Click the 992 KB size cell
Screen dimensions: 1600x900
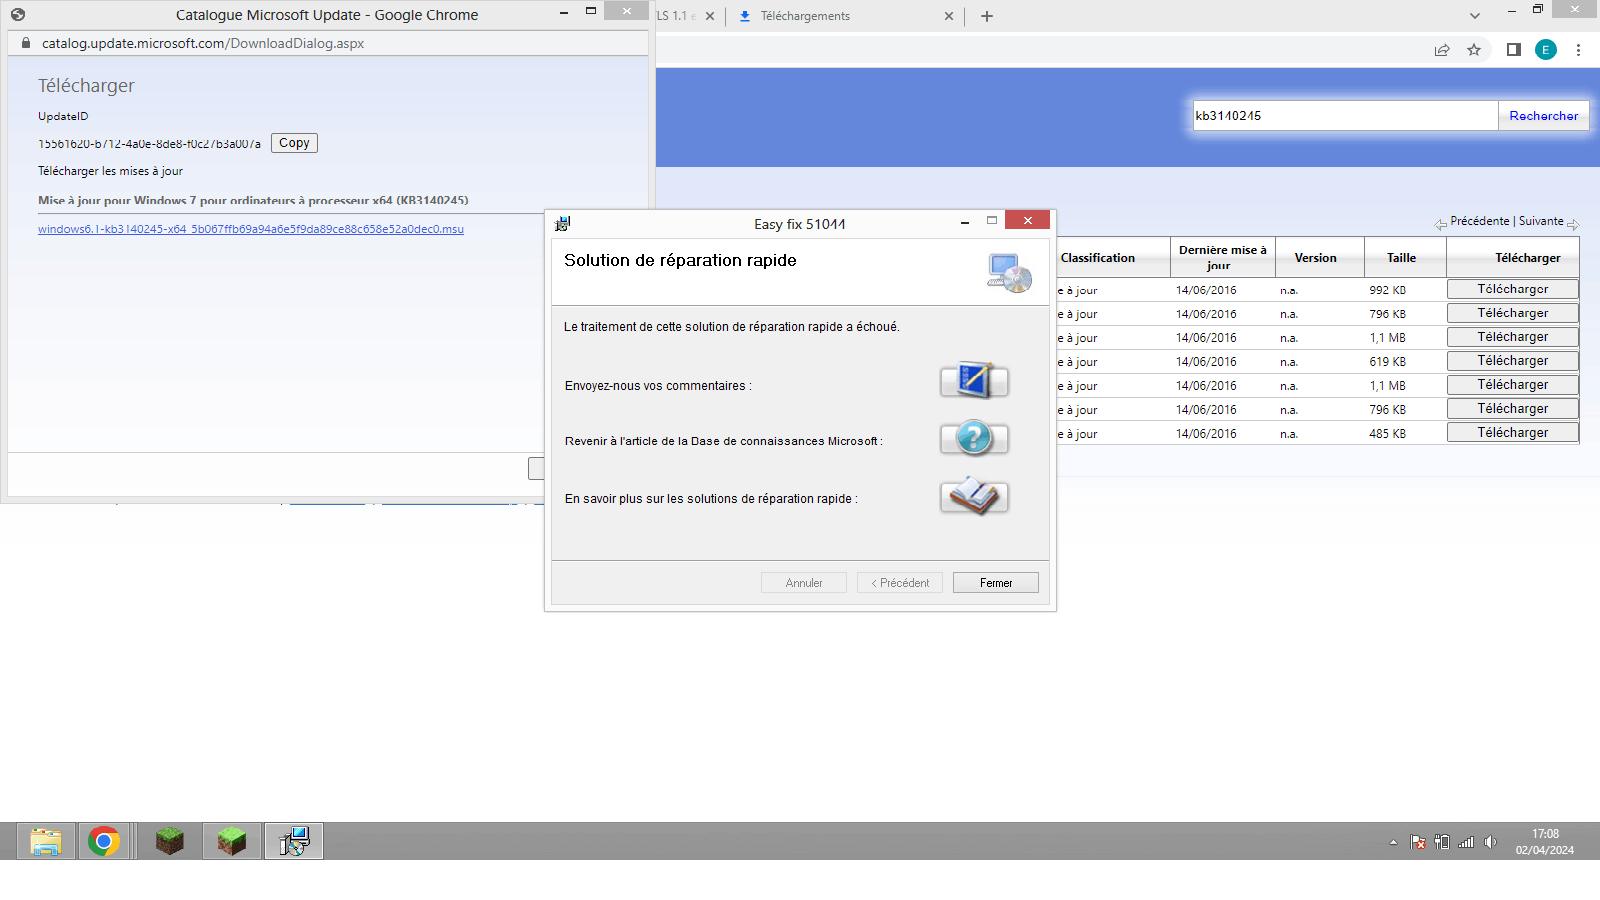coord(1388,290)
